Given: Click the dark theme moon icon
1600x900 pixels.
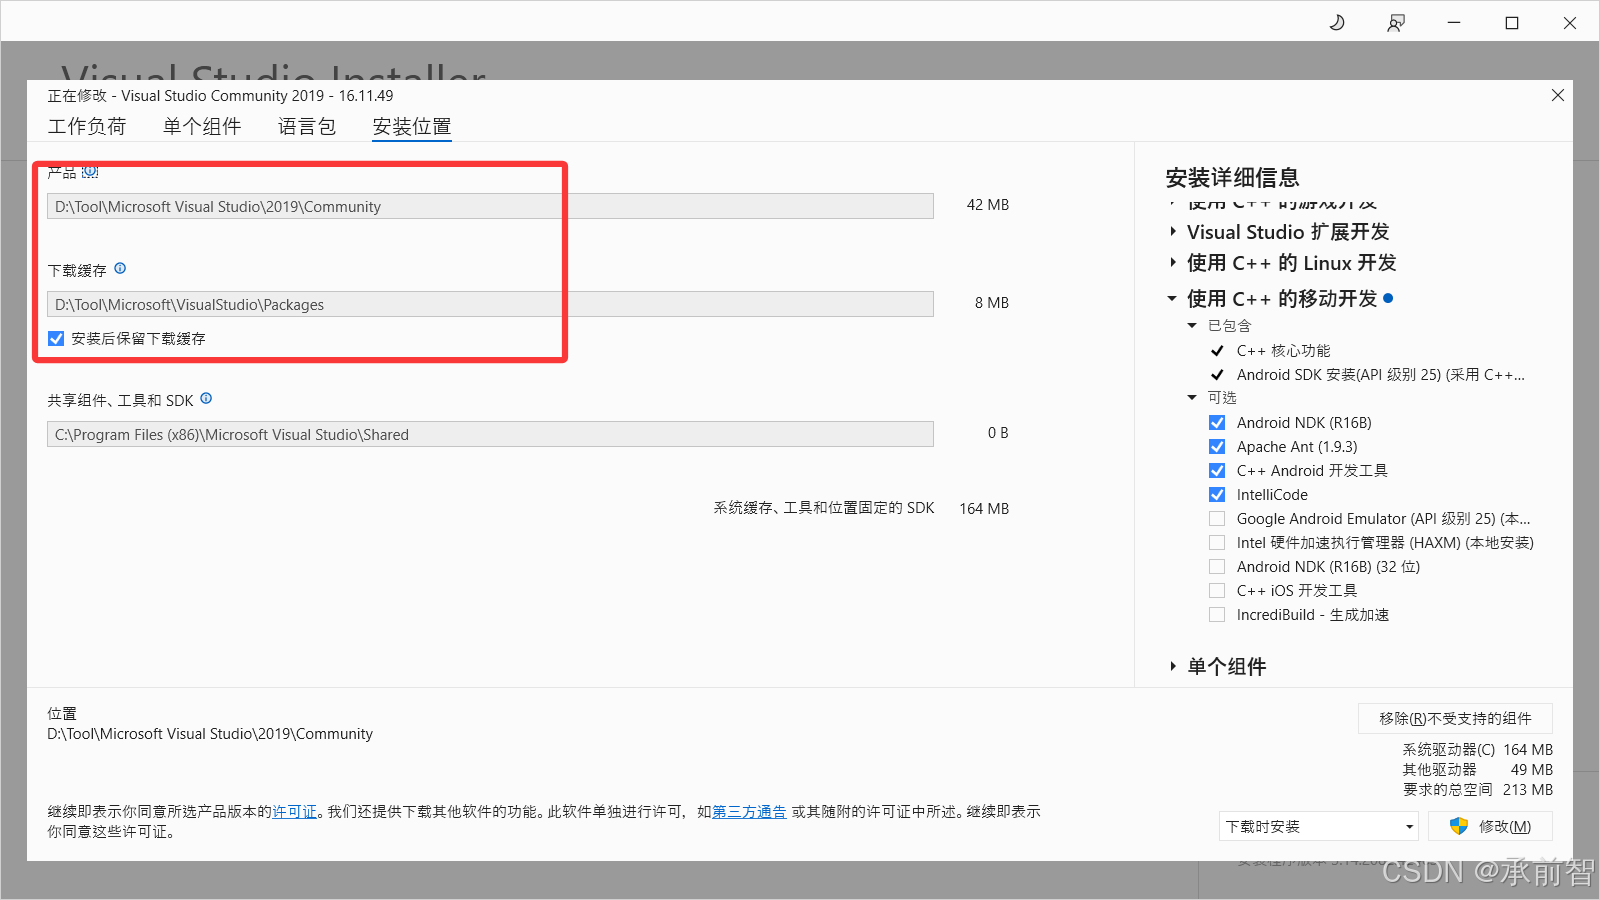Looking at the screenshot, I should [1337, 22].
